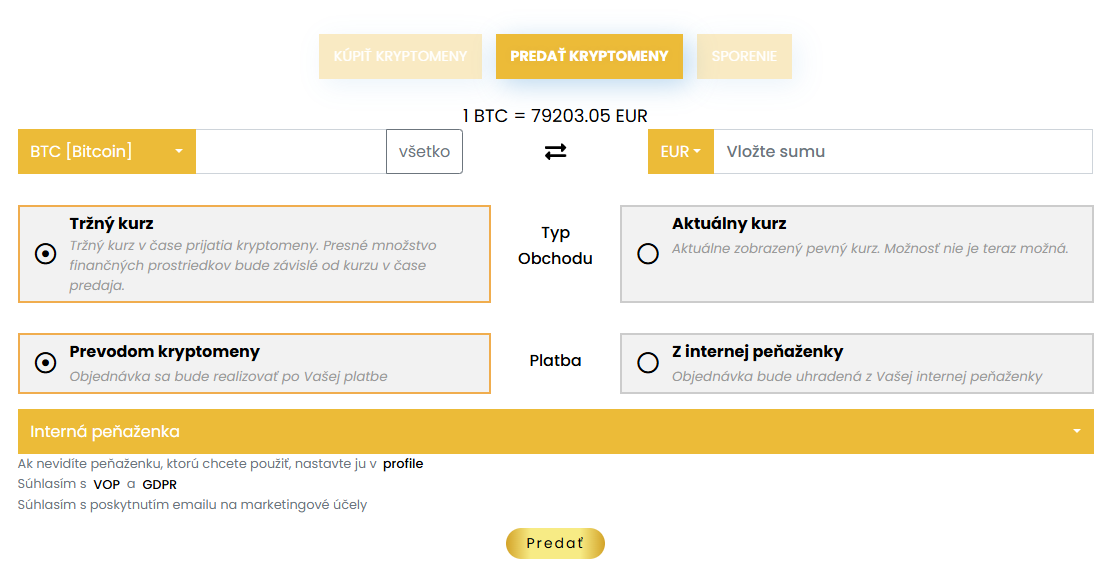Open the VOP terms link
Viewport: 1117px width, 582px height.
pyautogui.click(x=106, y=485)
